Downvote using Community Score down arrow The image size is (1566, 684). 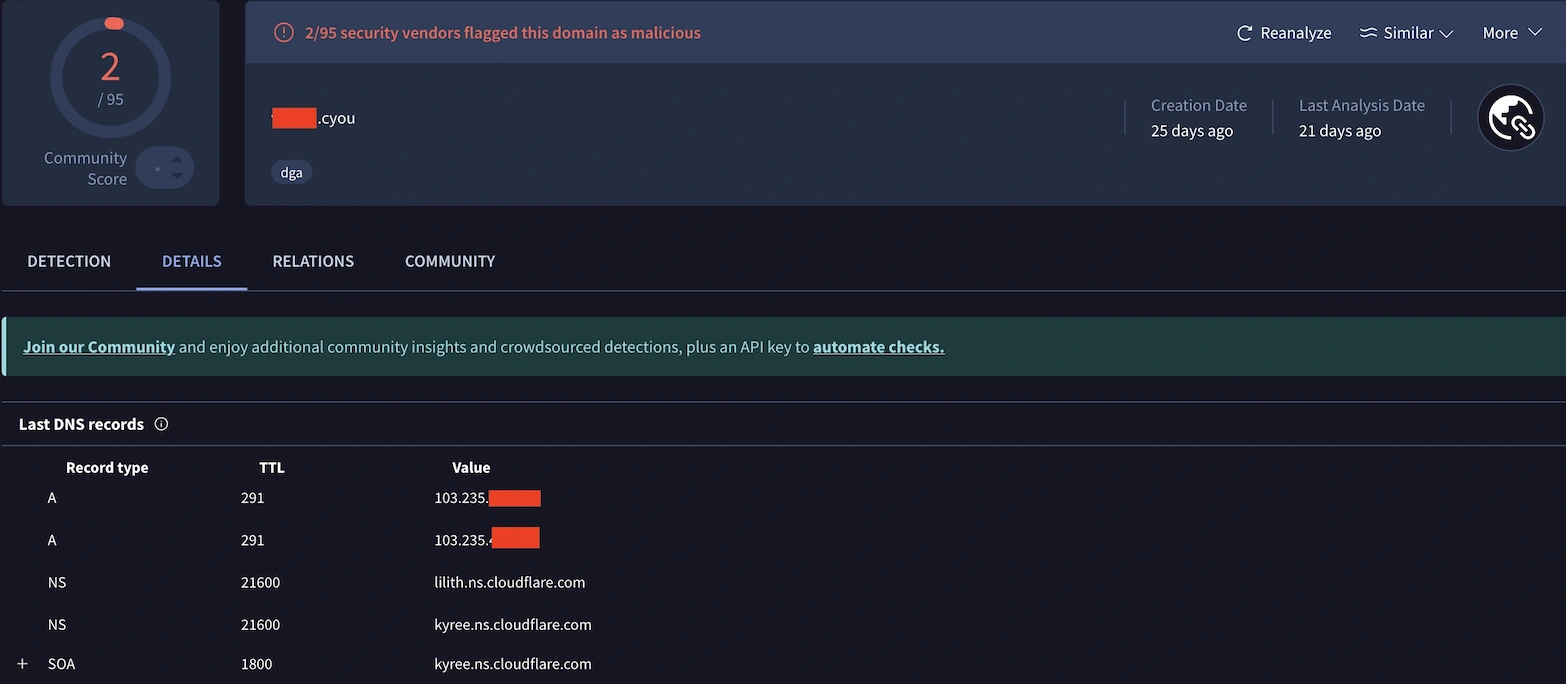[177, 176]
